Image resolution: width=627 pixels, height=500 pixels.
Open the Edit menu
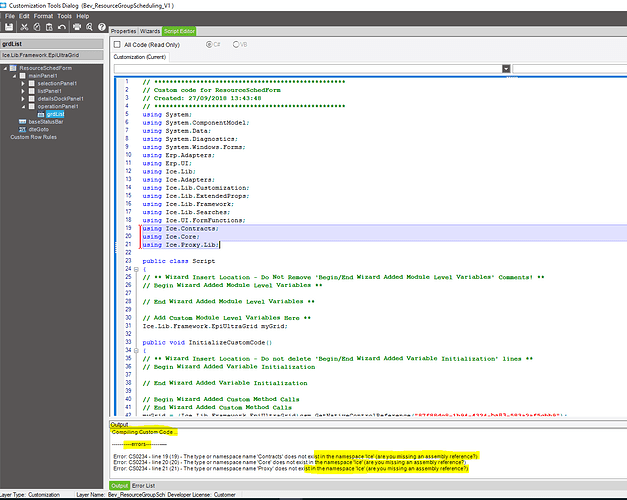pos(24,16)
